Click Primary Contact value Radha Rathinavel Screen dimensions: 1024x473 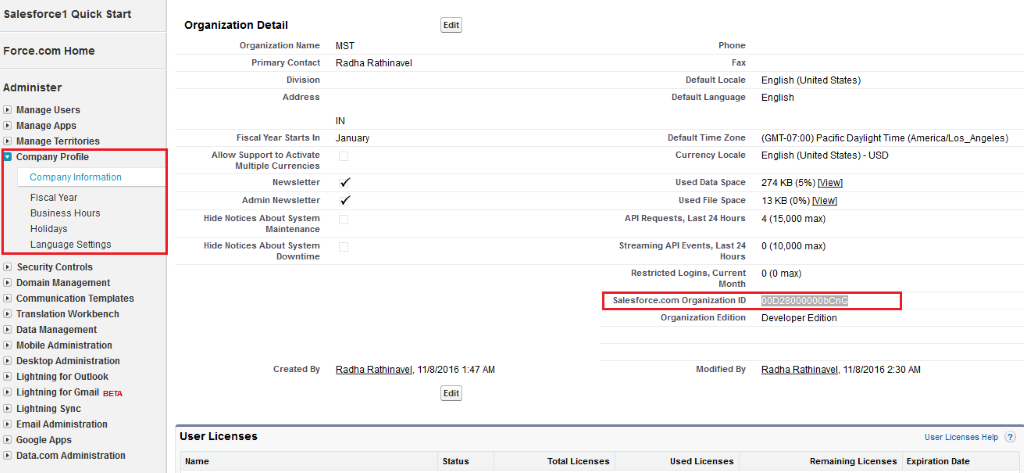point(374,63)
